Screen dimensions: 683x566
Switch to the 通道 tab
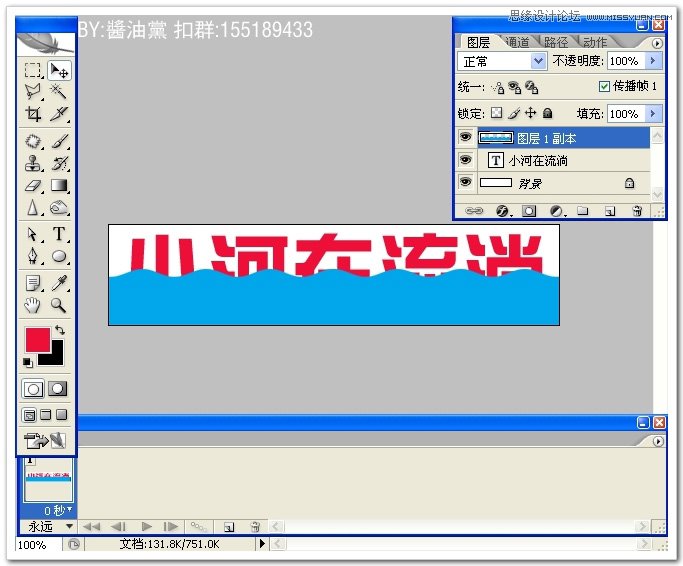pyautogui.click(x=517, y=42)
